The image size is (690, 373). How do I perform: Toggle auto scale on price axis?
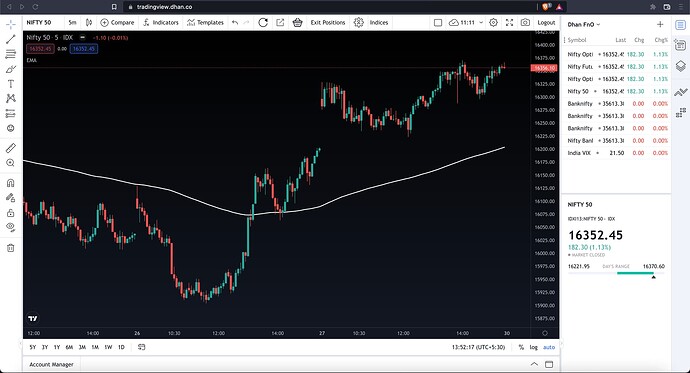(x=549, y=347)
